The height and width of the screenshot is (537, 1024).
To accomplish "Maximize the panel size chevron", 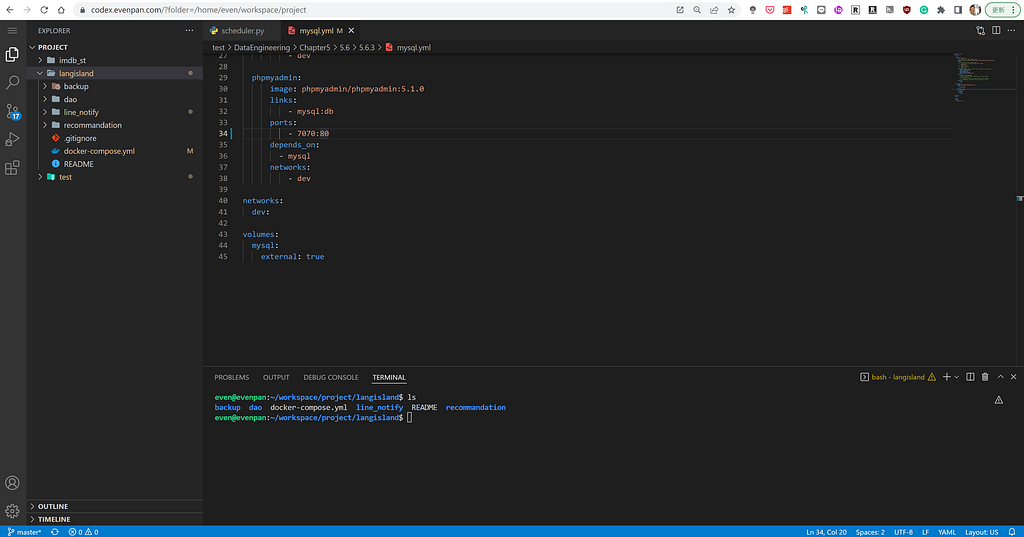I will pos(1000,377).
